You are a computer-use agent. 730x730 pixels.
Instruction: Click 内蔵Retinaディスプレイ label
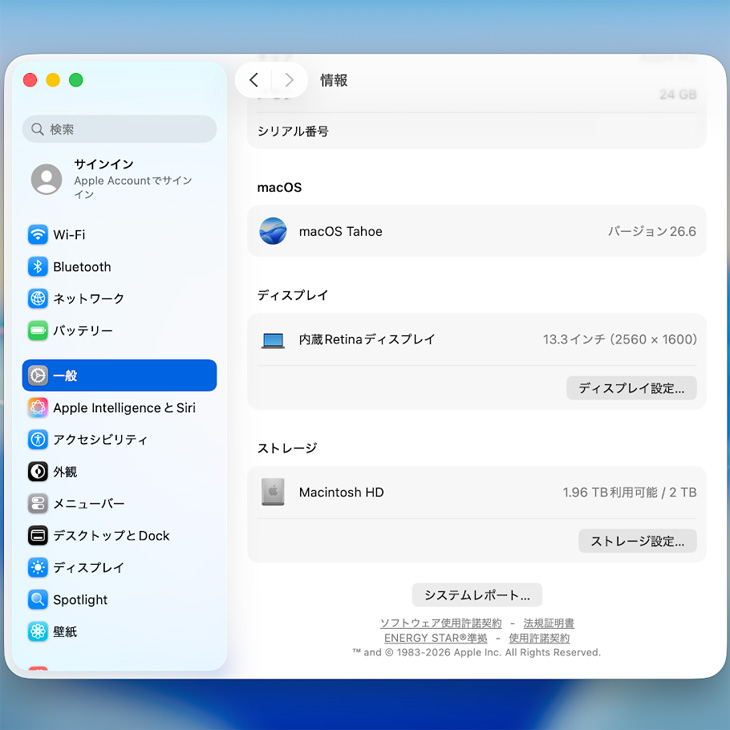(367, 339)
